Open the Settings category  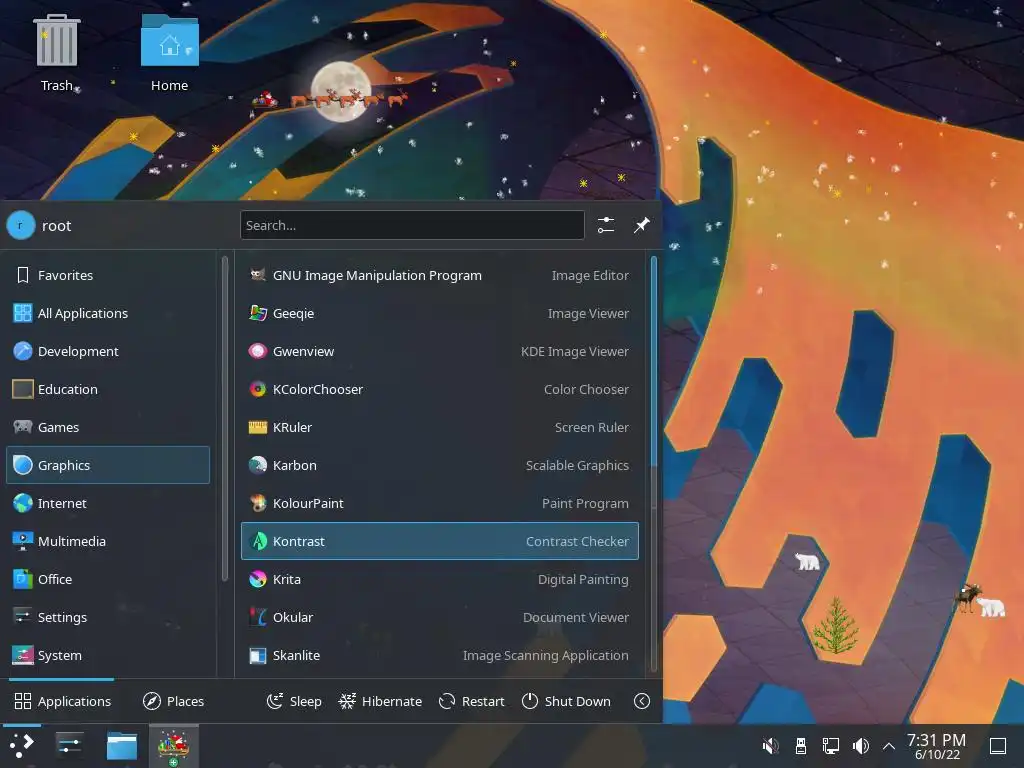108,617
